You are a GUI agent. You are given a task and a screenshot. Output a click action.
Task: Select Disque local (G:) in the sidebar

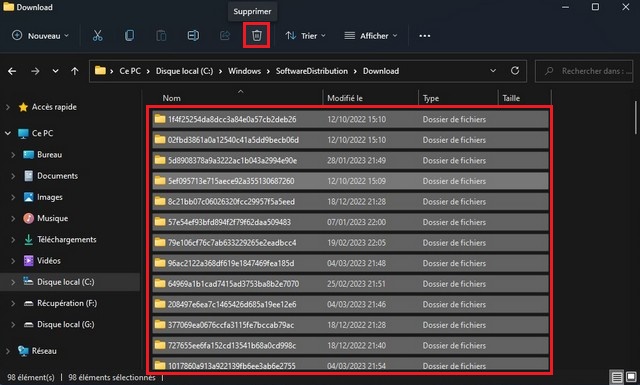click(65, 325)
